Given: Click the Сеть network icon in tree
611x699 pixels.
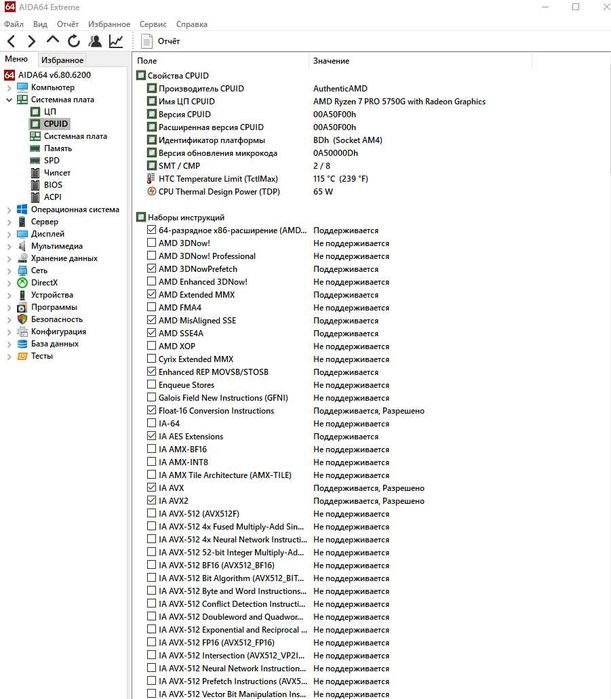Looking at the screenshot, I should tap(22, 270).
